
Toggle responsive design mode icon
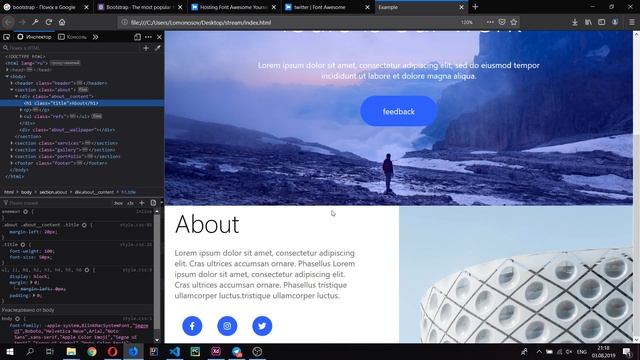[x=137, y=37]
